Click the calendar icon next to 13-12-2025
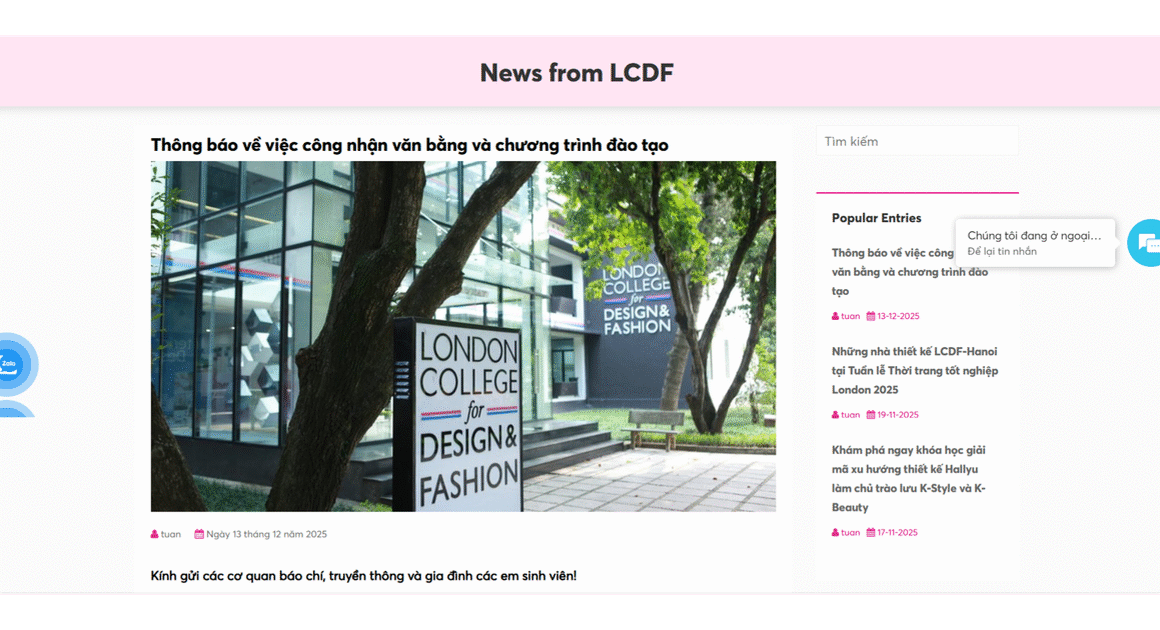This screenshot has height=630, width=1160. pos(871,316)
